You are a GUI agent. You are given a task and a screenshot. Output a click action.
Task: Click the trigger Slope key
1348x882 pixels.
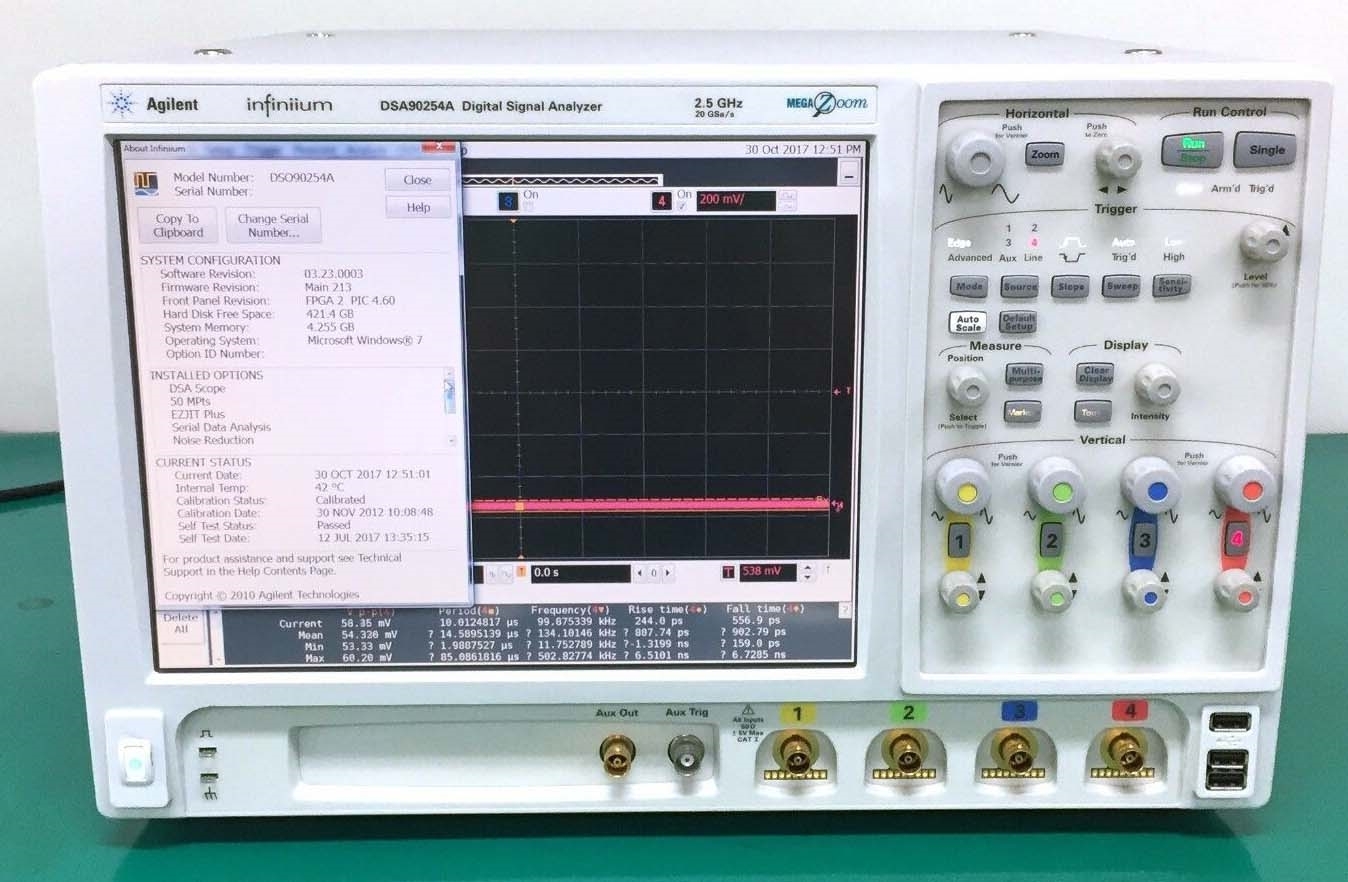click(x=1071, y=287)
